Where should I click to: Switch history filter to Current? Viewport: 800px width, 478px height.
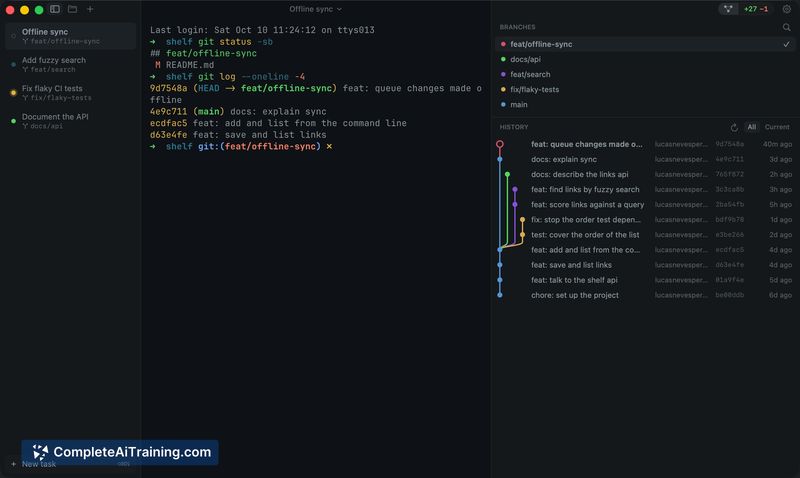pos(777,127)
